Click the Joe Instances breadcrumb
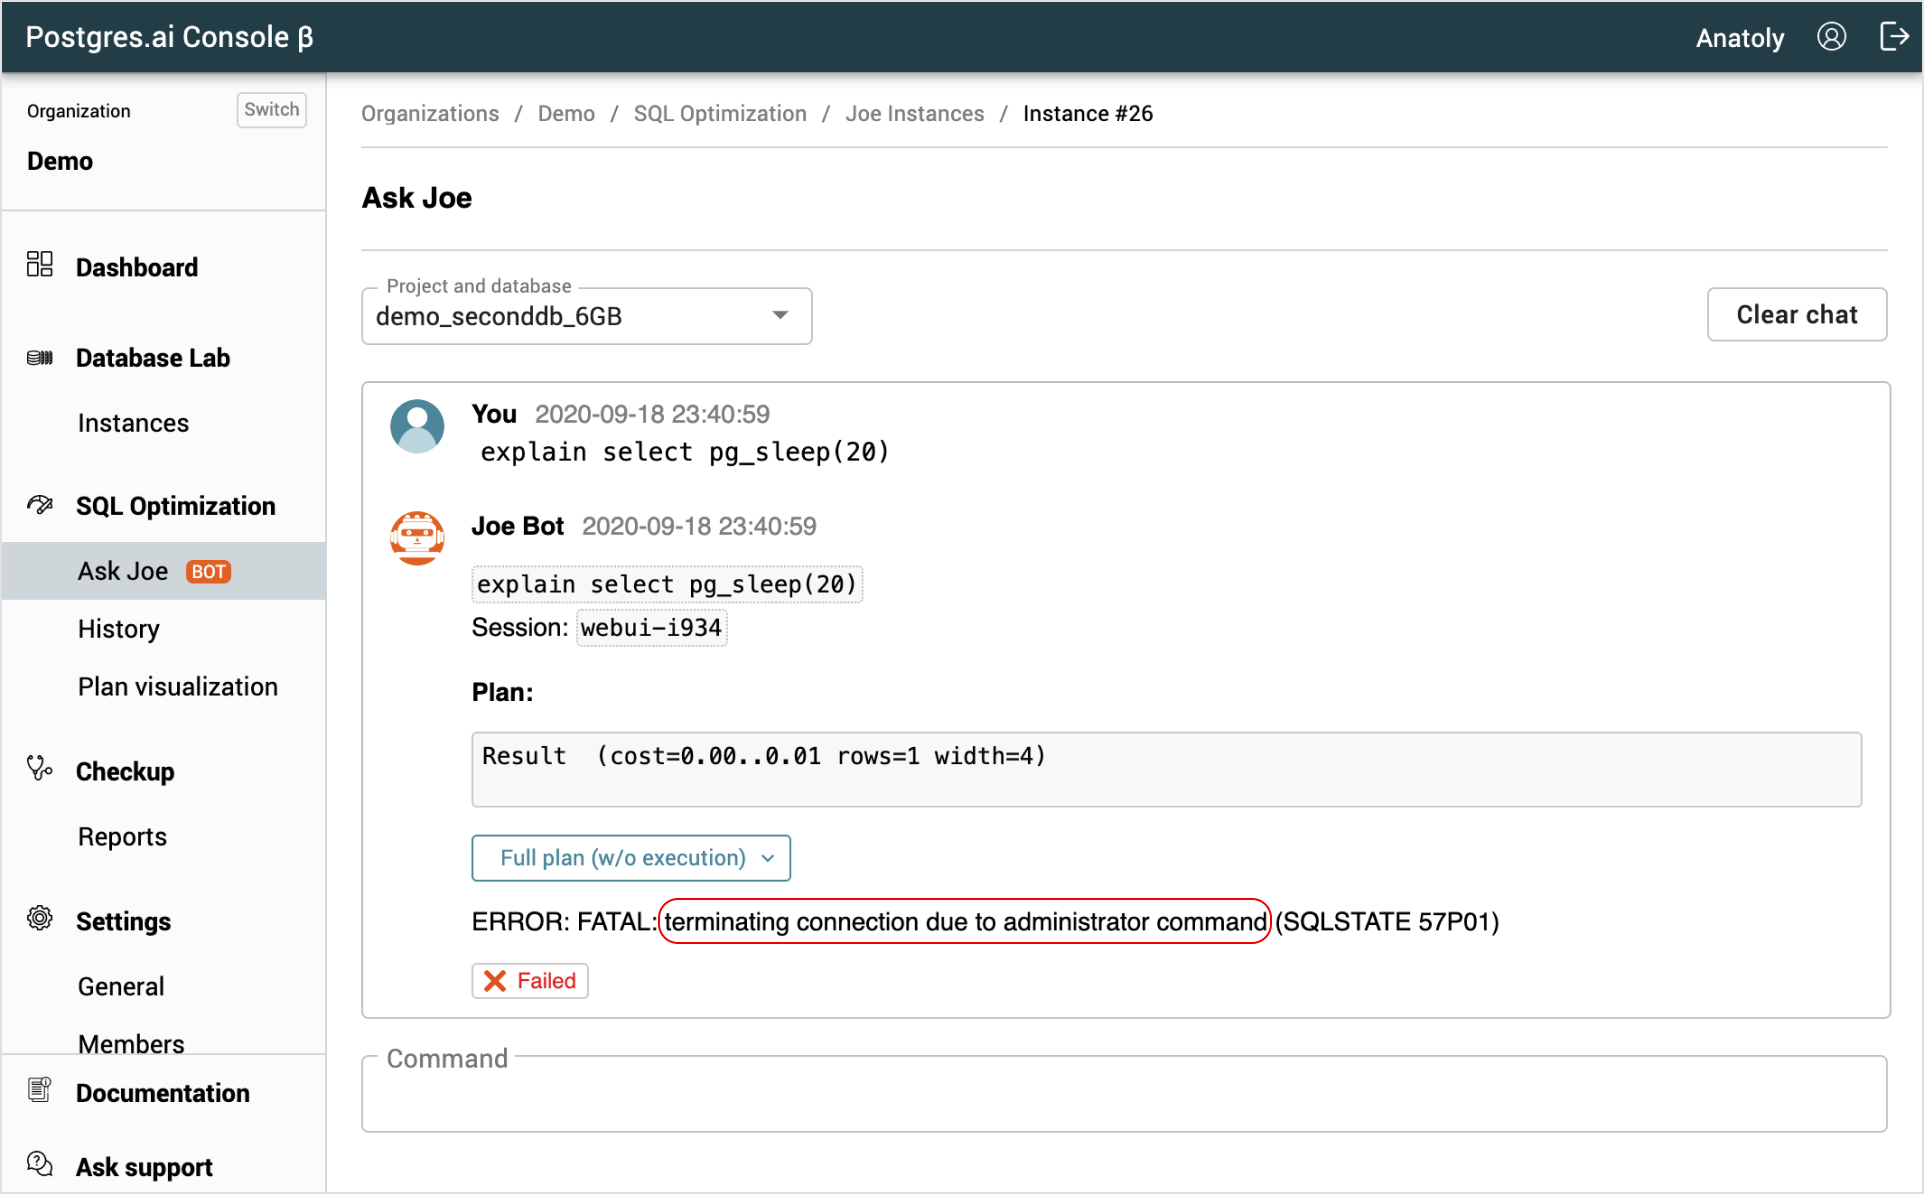 [x=915, y=114]
